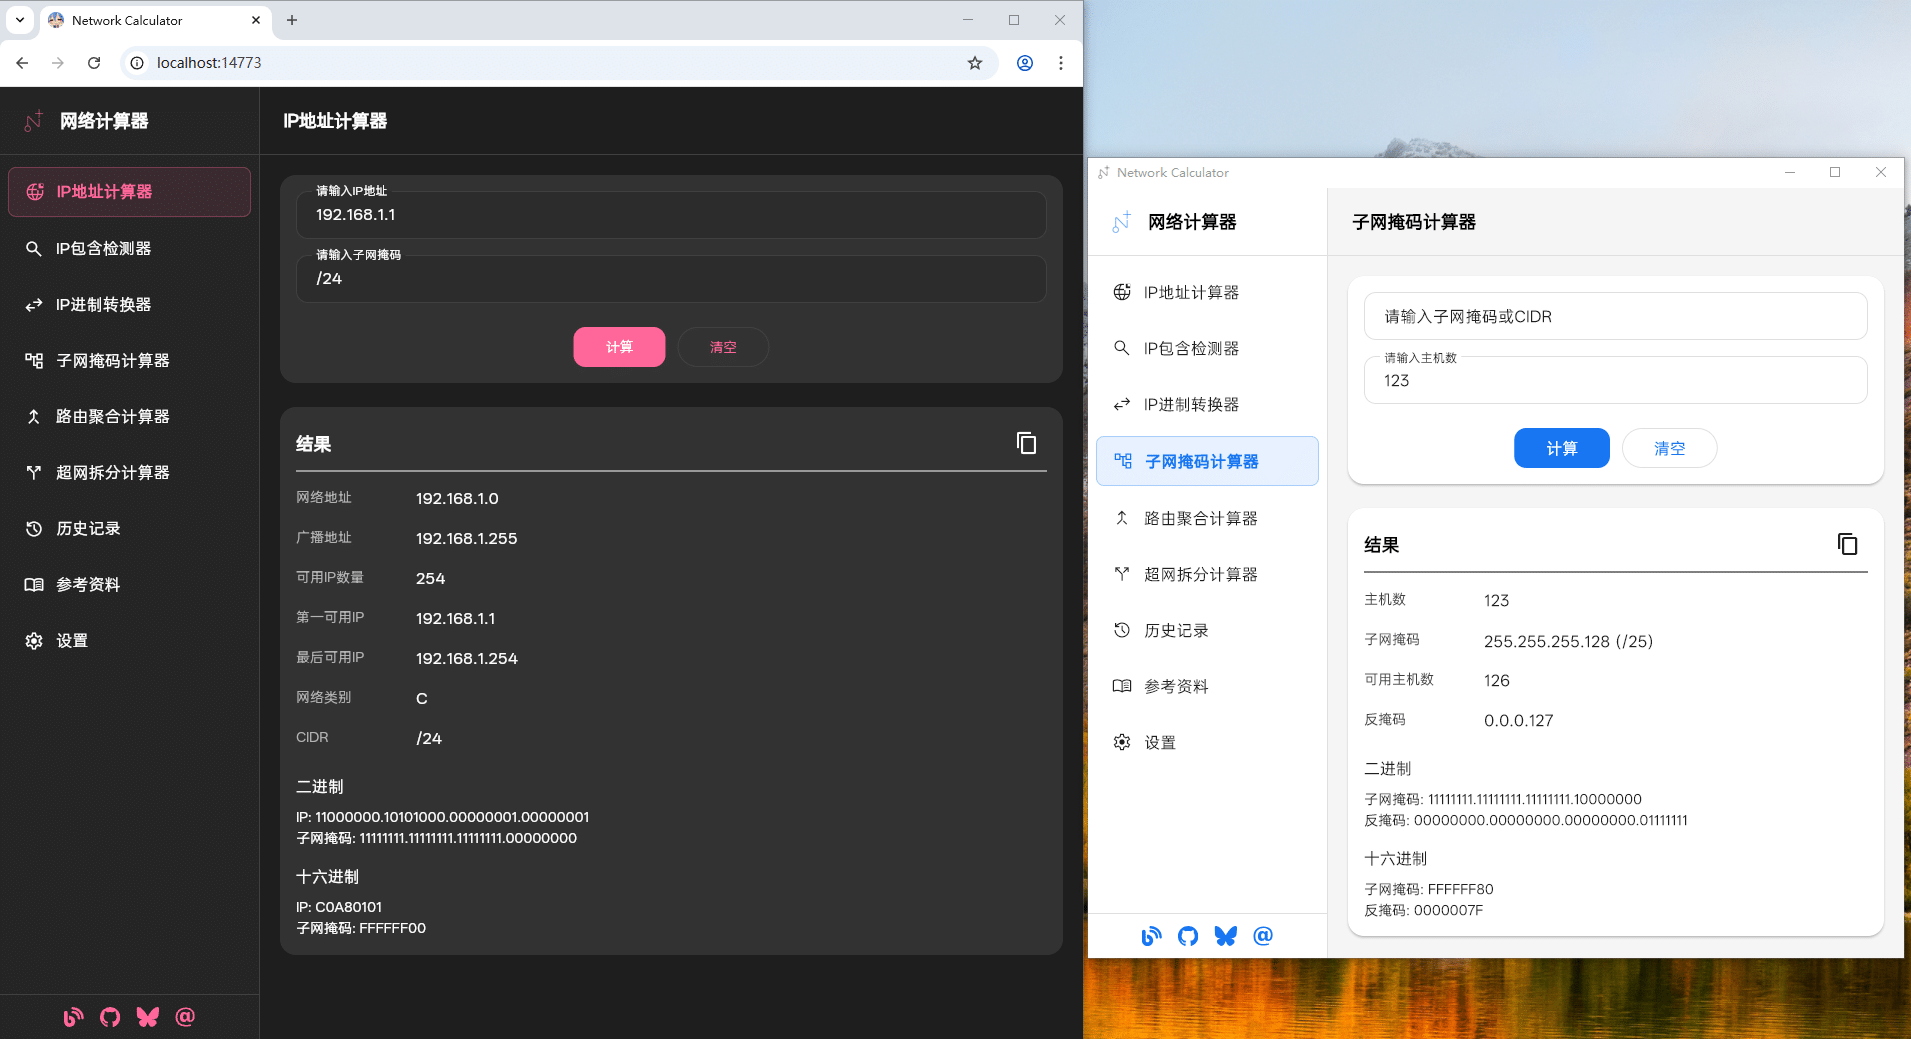The height and width of the screenshot is (1039, 1911).
Task: Click the blue-outlined 清空 button
Action: [x=1669, y=448]
